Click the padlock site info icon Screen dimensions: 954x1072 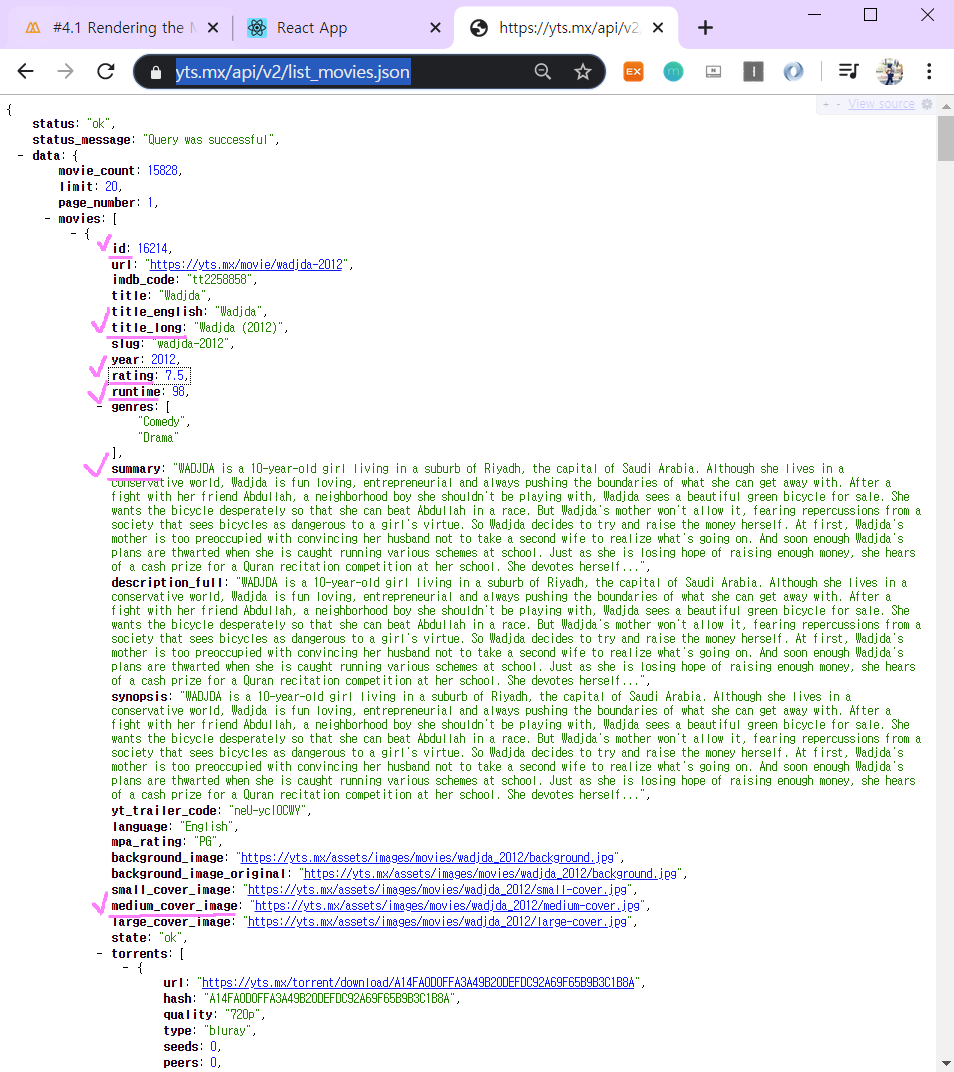click(x=156, y=72)
